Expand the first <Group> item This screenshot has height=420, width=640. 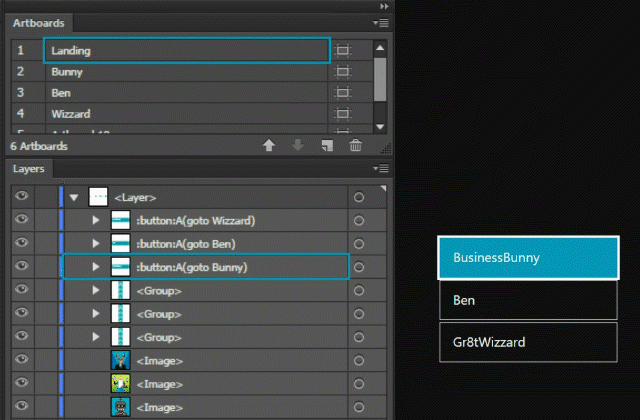tap(96, 290)
